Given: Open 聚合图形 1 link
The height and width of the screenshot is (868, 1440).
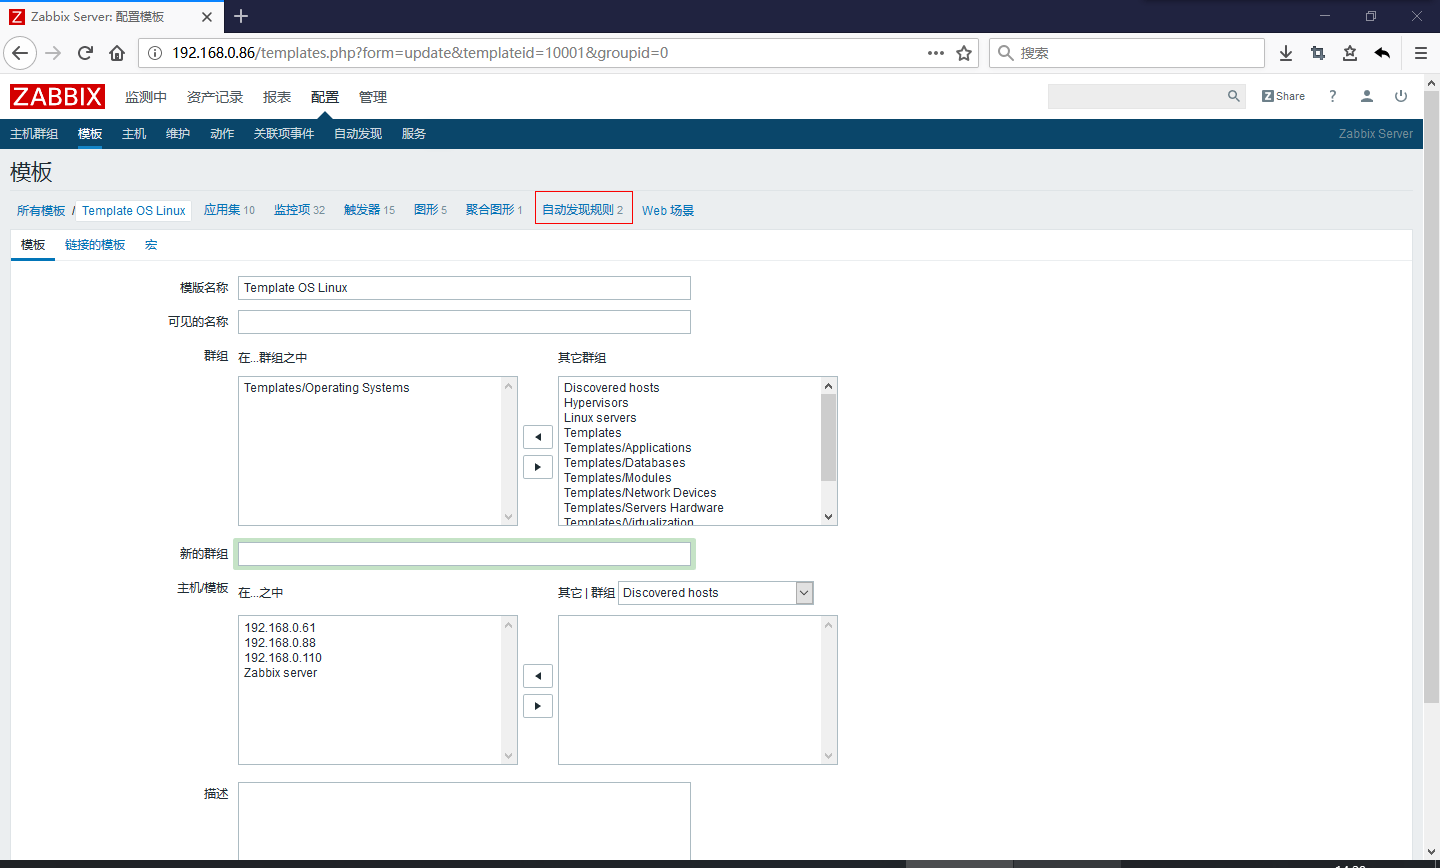Looking at the screenshot, I should pyautogui.click(x=494, y=210).
